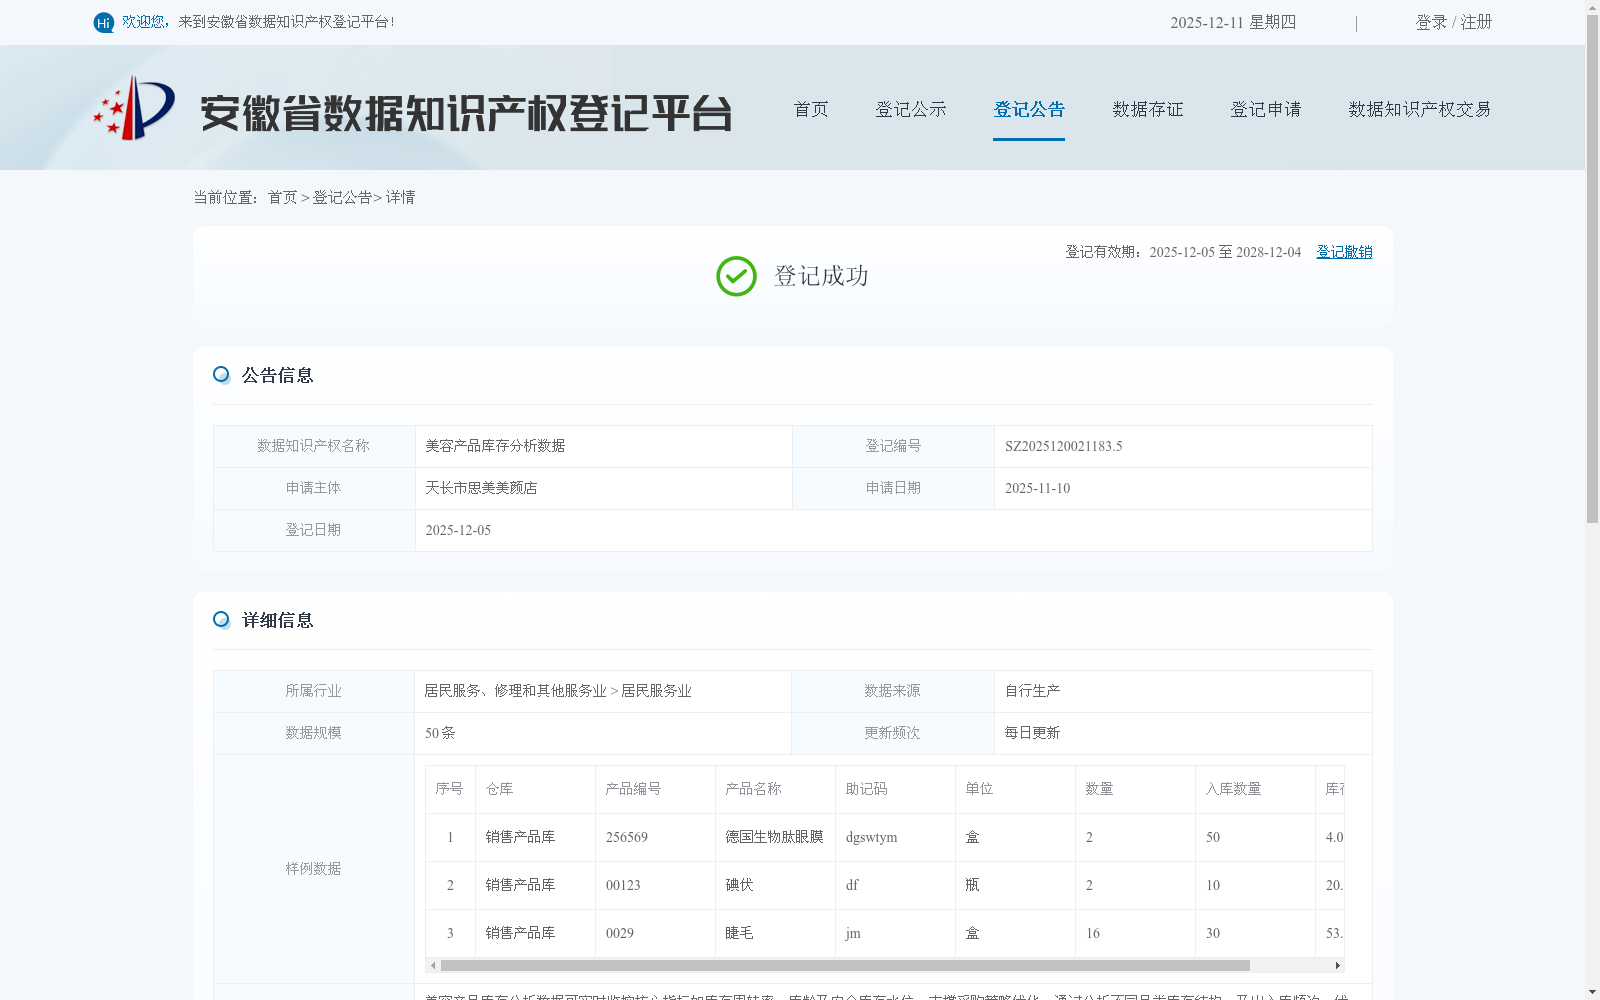Click mnemonic code df cell
This screenshot has height=1000, width=1600.
pyautogui.click(x=852, y=885)
